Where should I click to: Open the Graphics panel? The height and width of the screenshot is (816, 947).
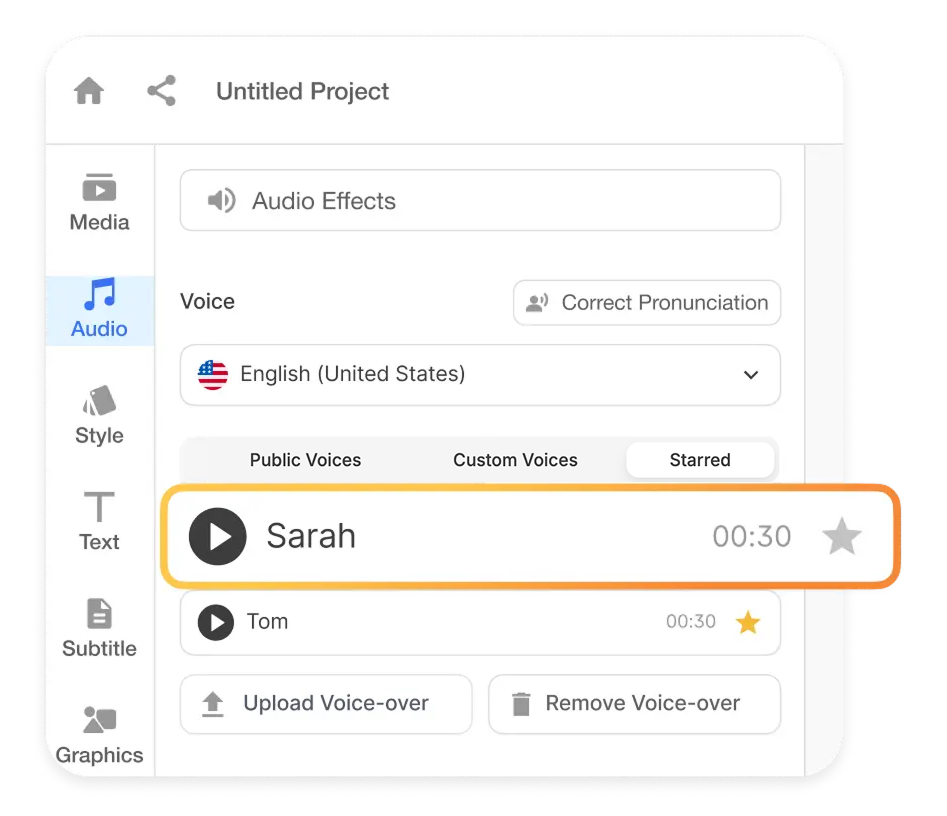click(x=98, y=735)
